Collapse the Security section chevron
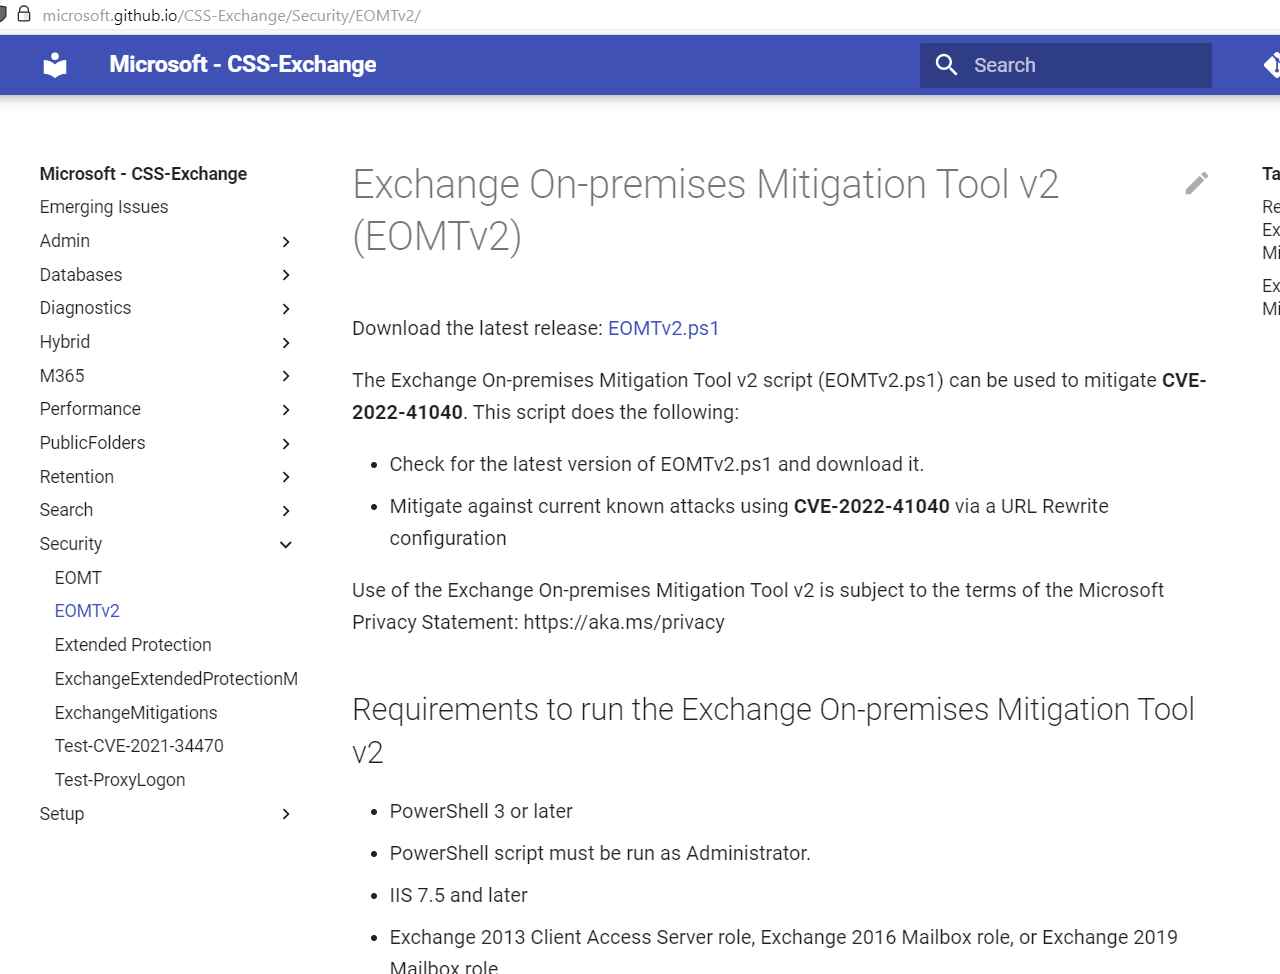 [286, 545]
